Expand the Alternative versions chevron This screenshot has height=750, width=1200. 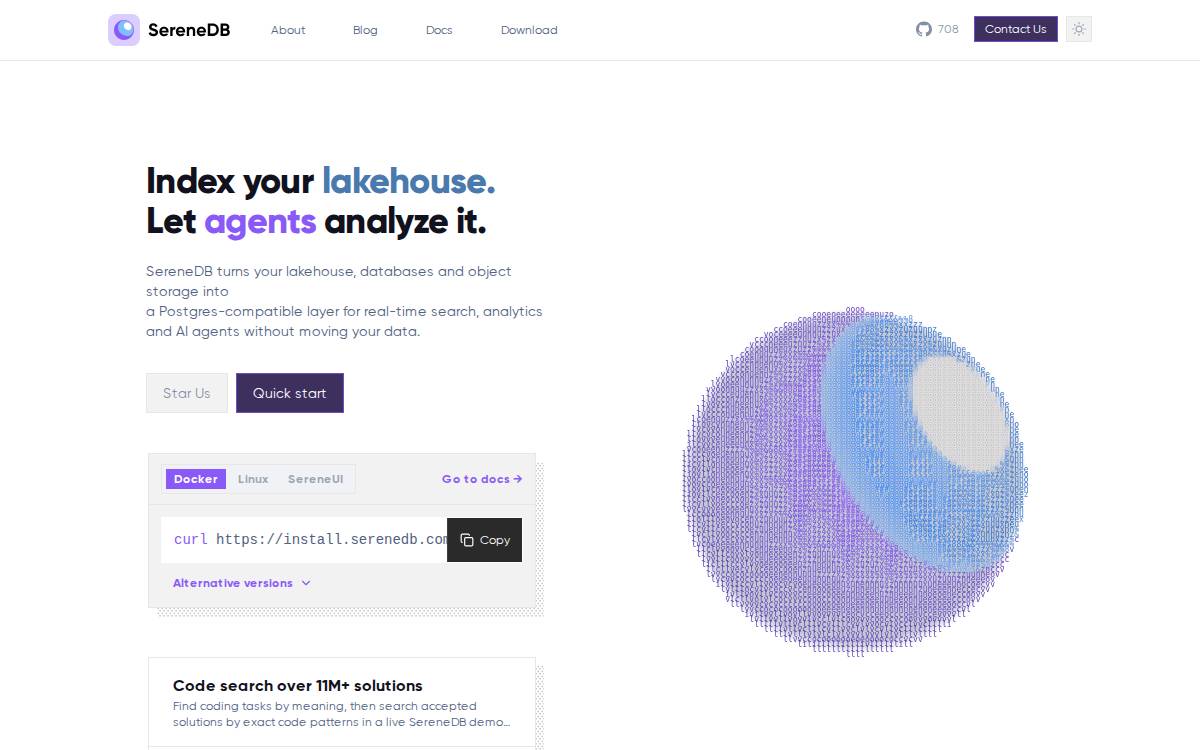tap(306, 583)
